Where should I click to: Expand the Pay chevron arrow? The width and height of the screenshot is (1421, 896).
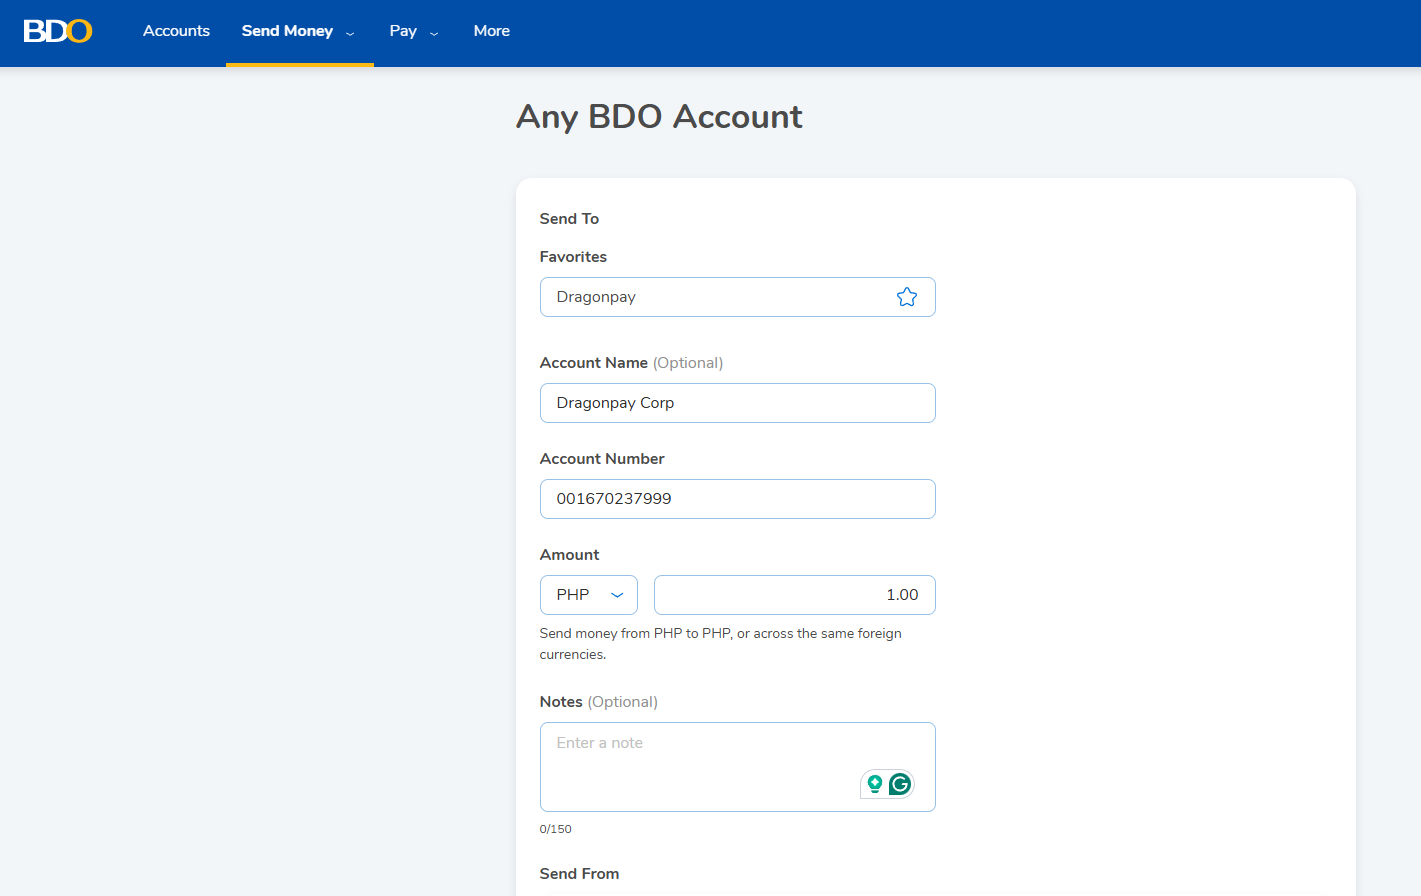(434, 33)
